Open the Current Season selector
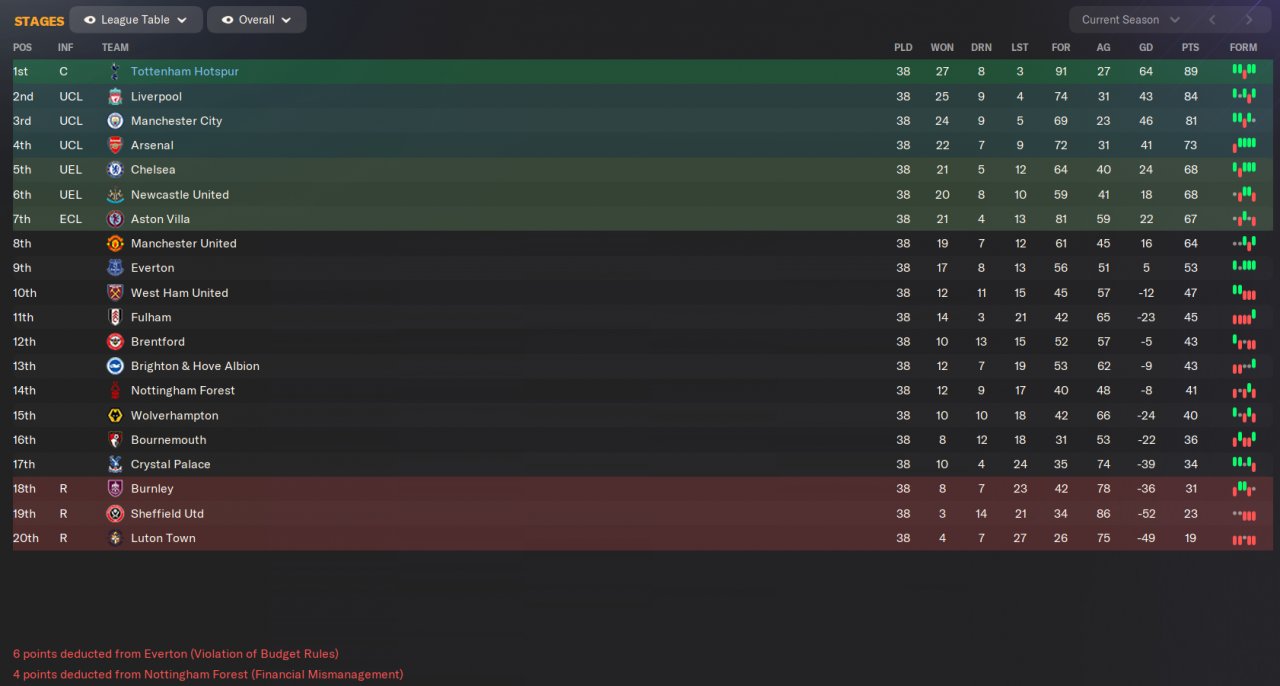 click(x=1130, y=20)
